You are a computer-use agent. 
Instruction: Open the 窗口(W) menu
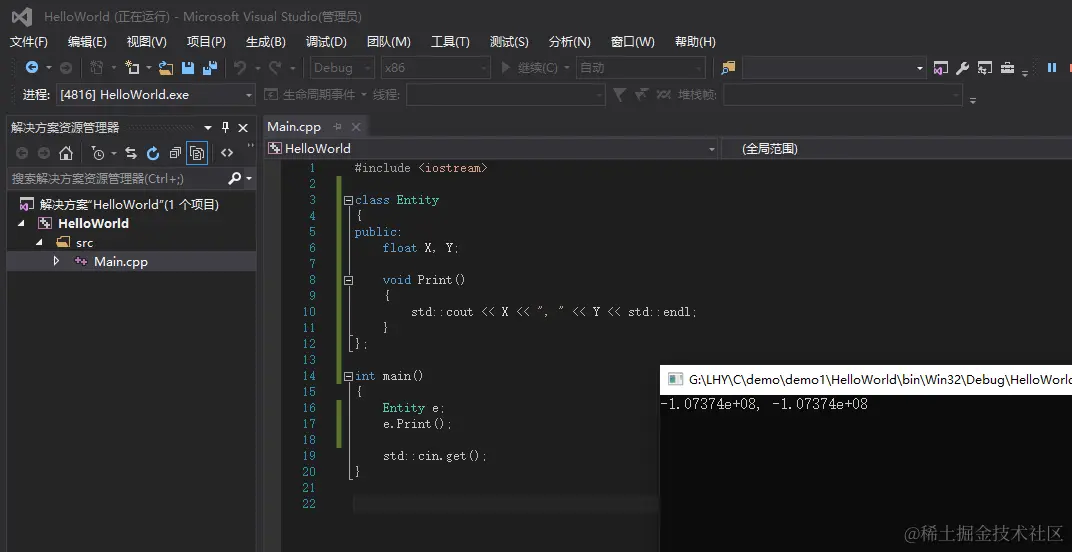click(x=632, y=42)
